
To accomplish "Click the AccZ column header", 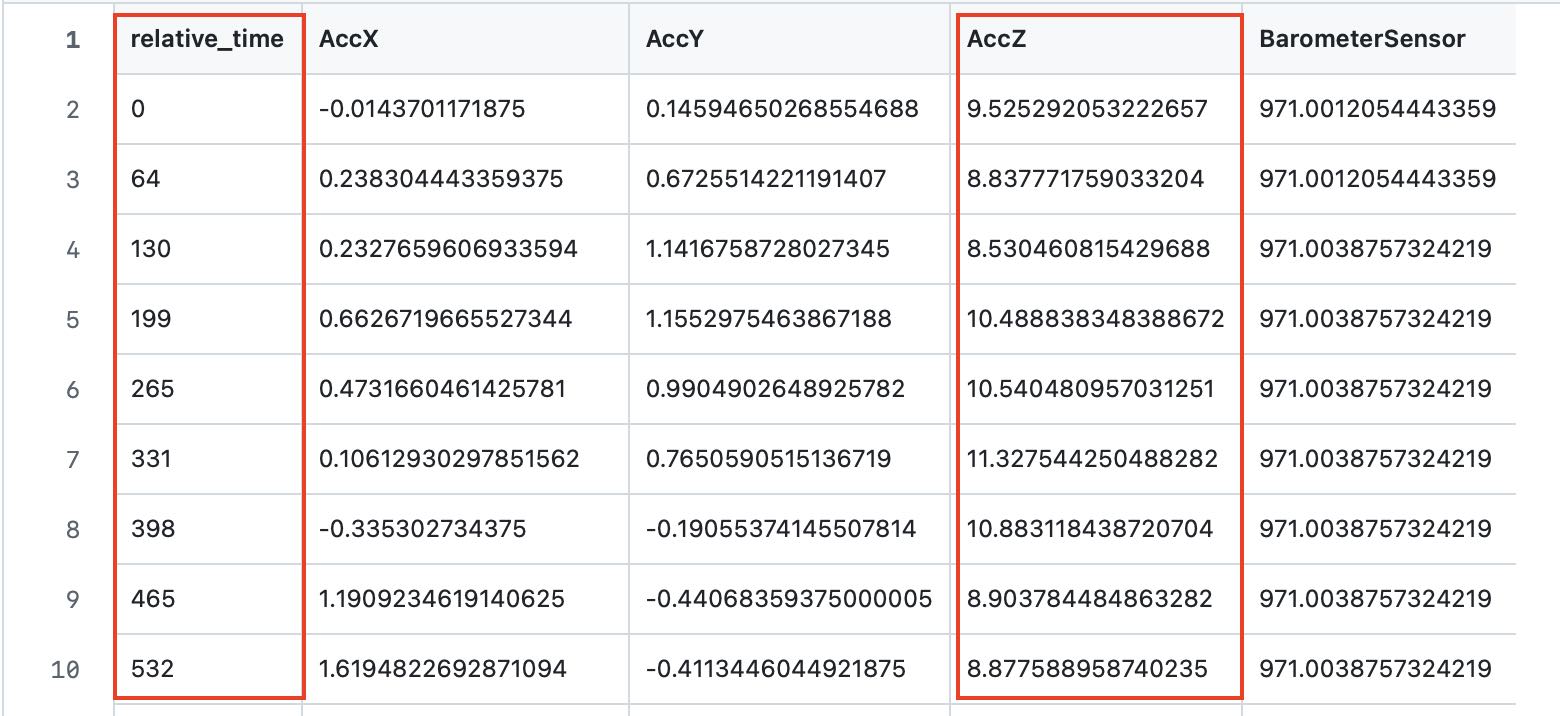I will pyautogui.click(x=995, y=39).
